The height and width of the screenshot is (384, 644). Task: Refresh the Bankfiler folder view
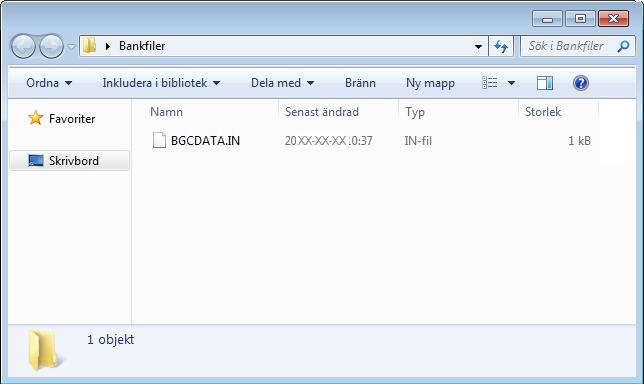(x=501, y=46)
